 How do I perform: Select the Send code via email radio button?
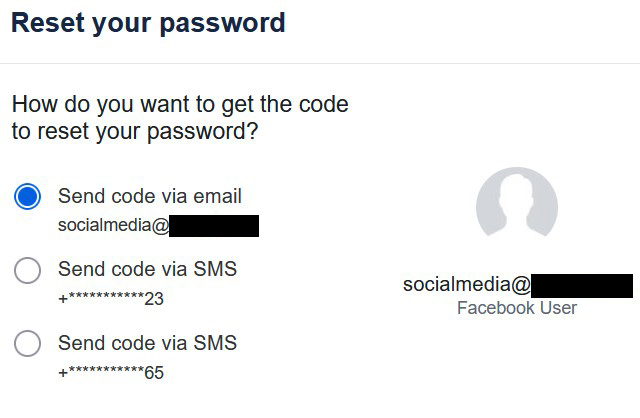pos(28,196)
